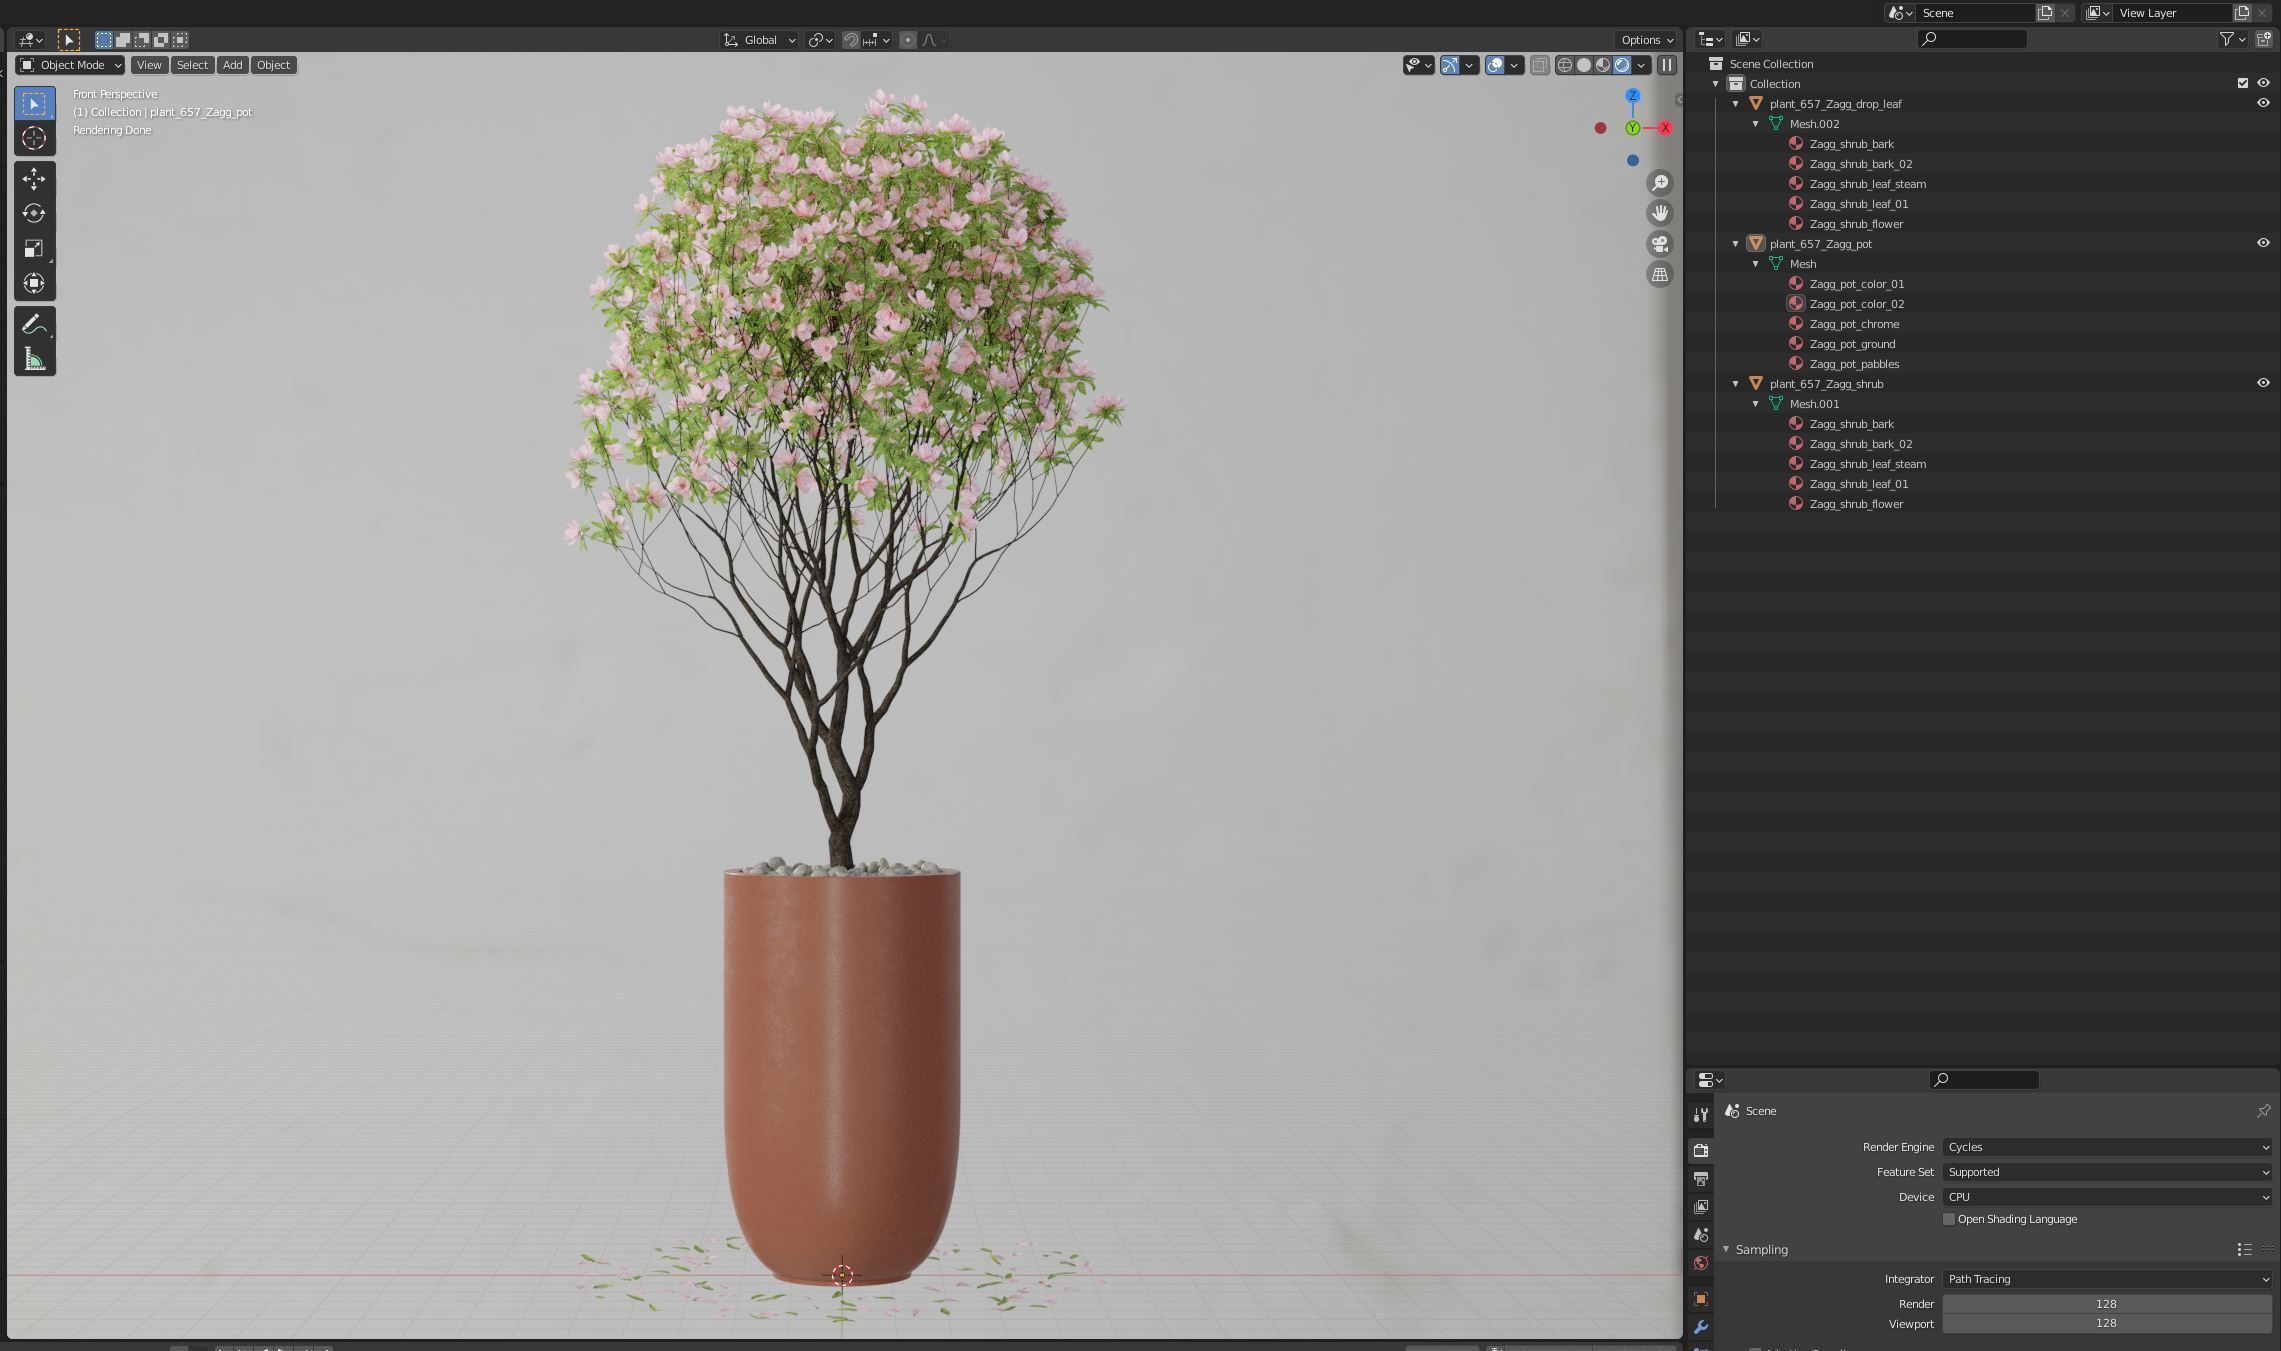
Task: Toggle viewport gizmos display
Action: (1450, 65)
